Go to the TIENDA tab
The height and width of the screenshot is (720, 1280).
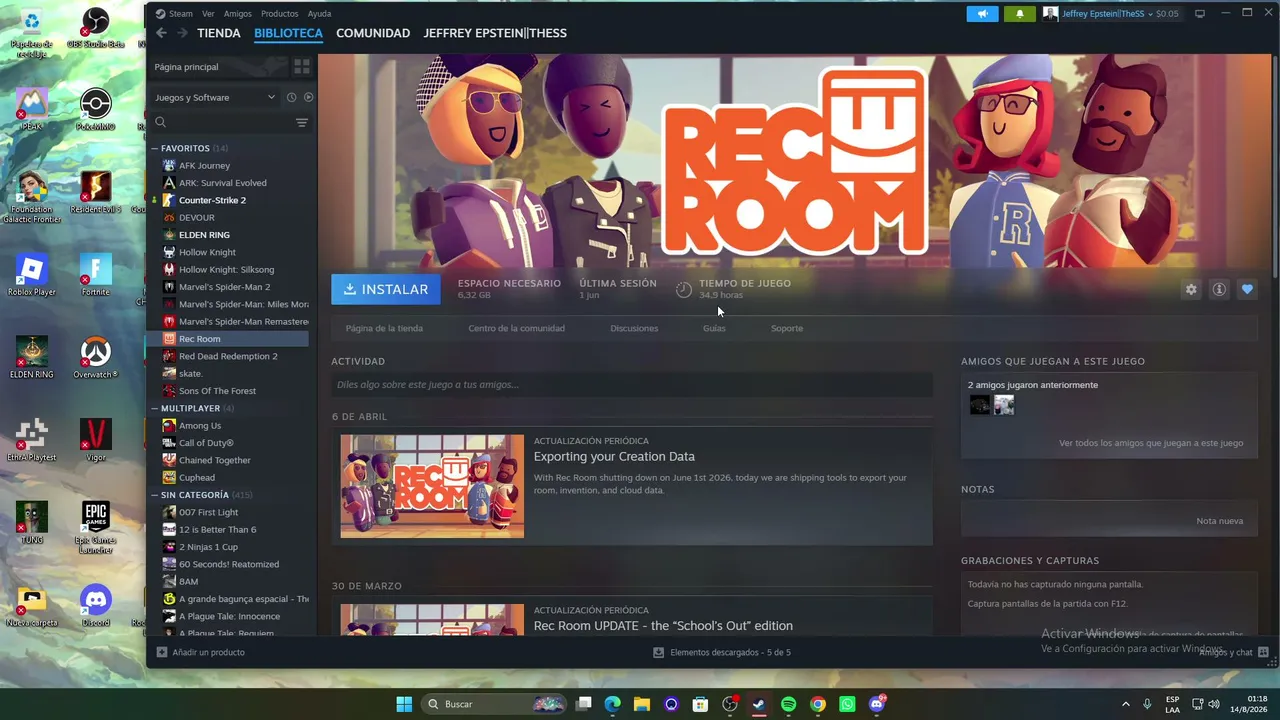219,33
